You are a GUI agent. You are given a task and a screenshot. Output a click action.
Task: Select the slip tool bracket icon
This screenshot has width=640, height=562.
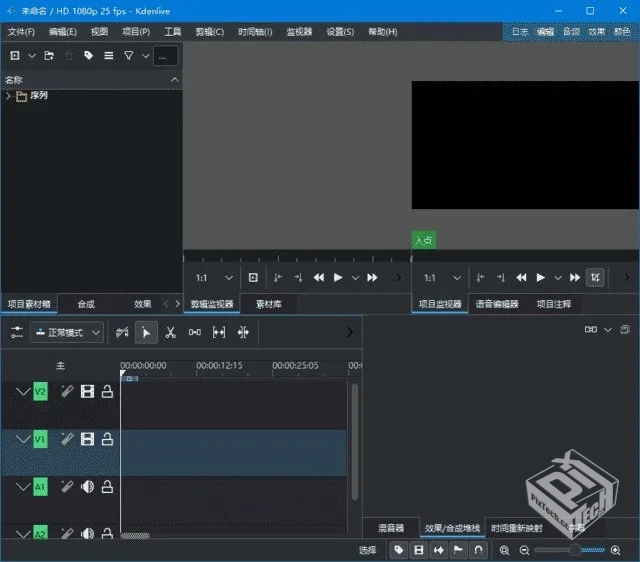(x=219, y=332)
